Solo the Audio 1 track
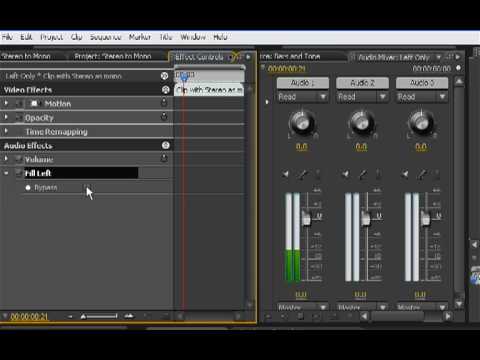This screenshot has height=360, width=480. coord(303,174)
